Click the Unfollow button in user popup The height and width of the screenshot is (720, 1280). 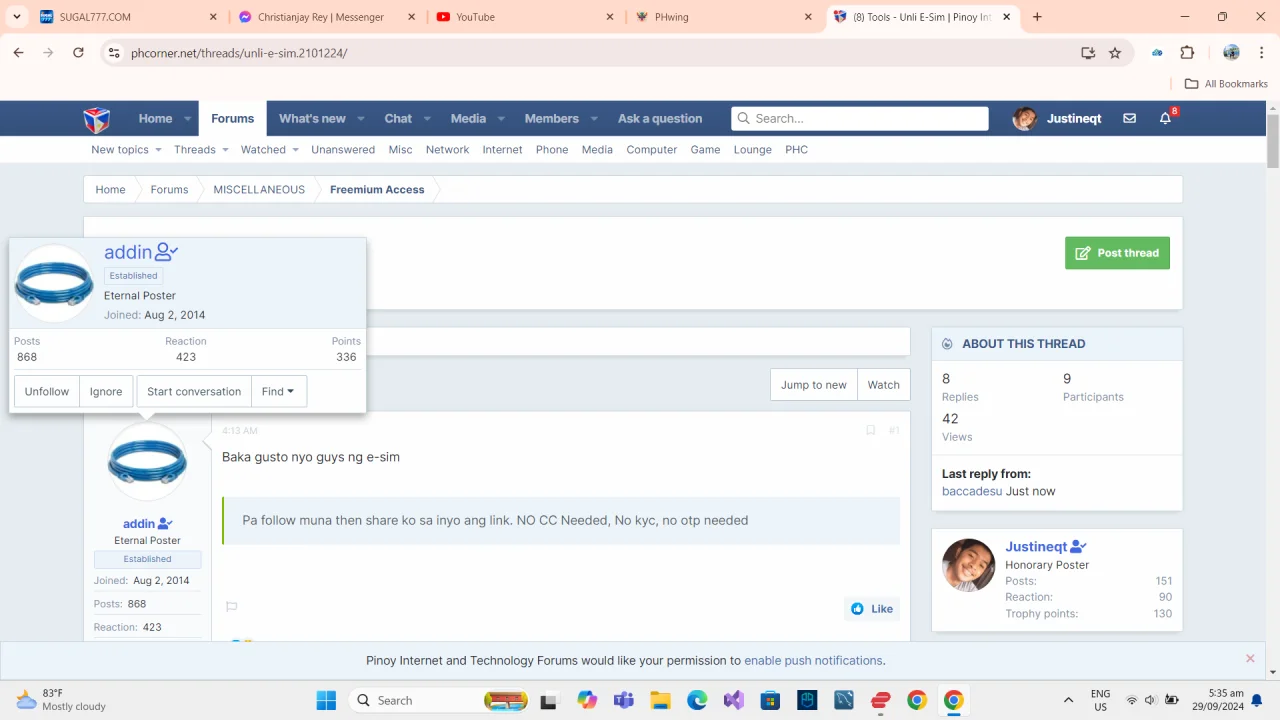tap(47, 391)
